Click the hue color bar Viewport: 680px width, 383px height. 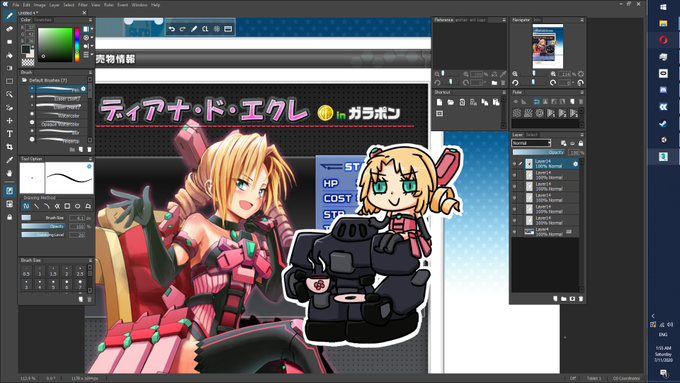click(77, 45)
